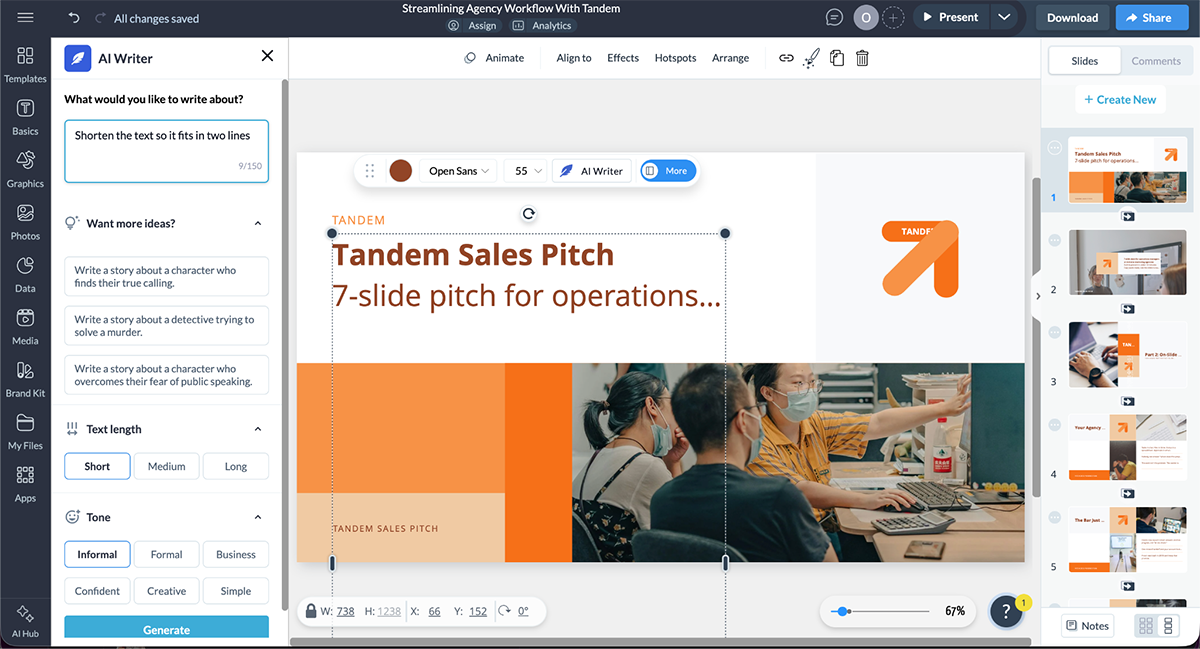
Task: Open the Arrange menu
Action: click(730, 58)
